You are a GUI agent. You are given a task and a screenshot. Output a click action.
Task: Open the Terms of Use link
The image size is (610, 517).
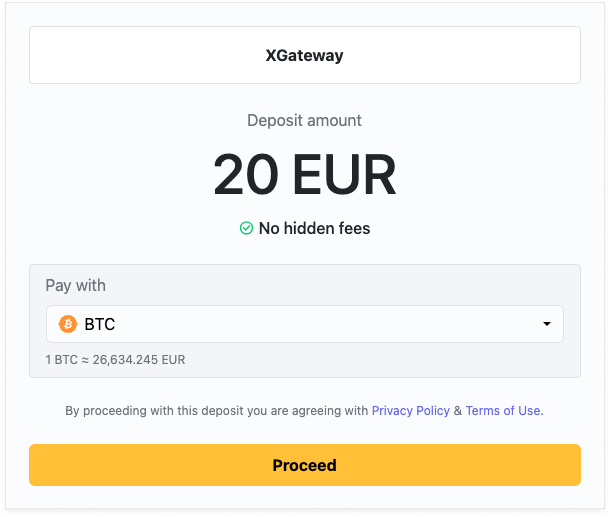pos(504,410)
